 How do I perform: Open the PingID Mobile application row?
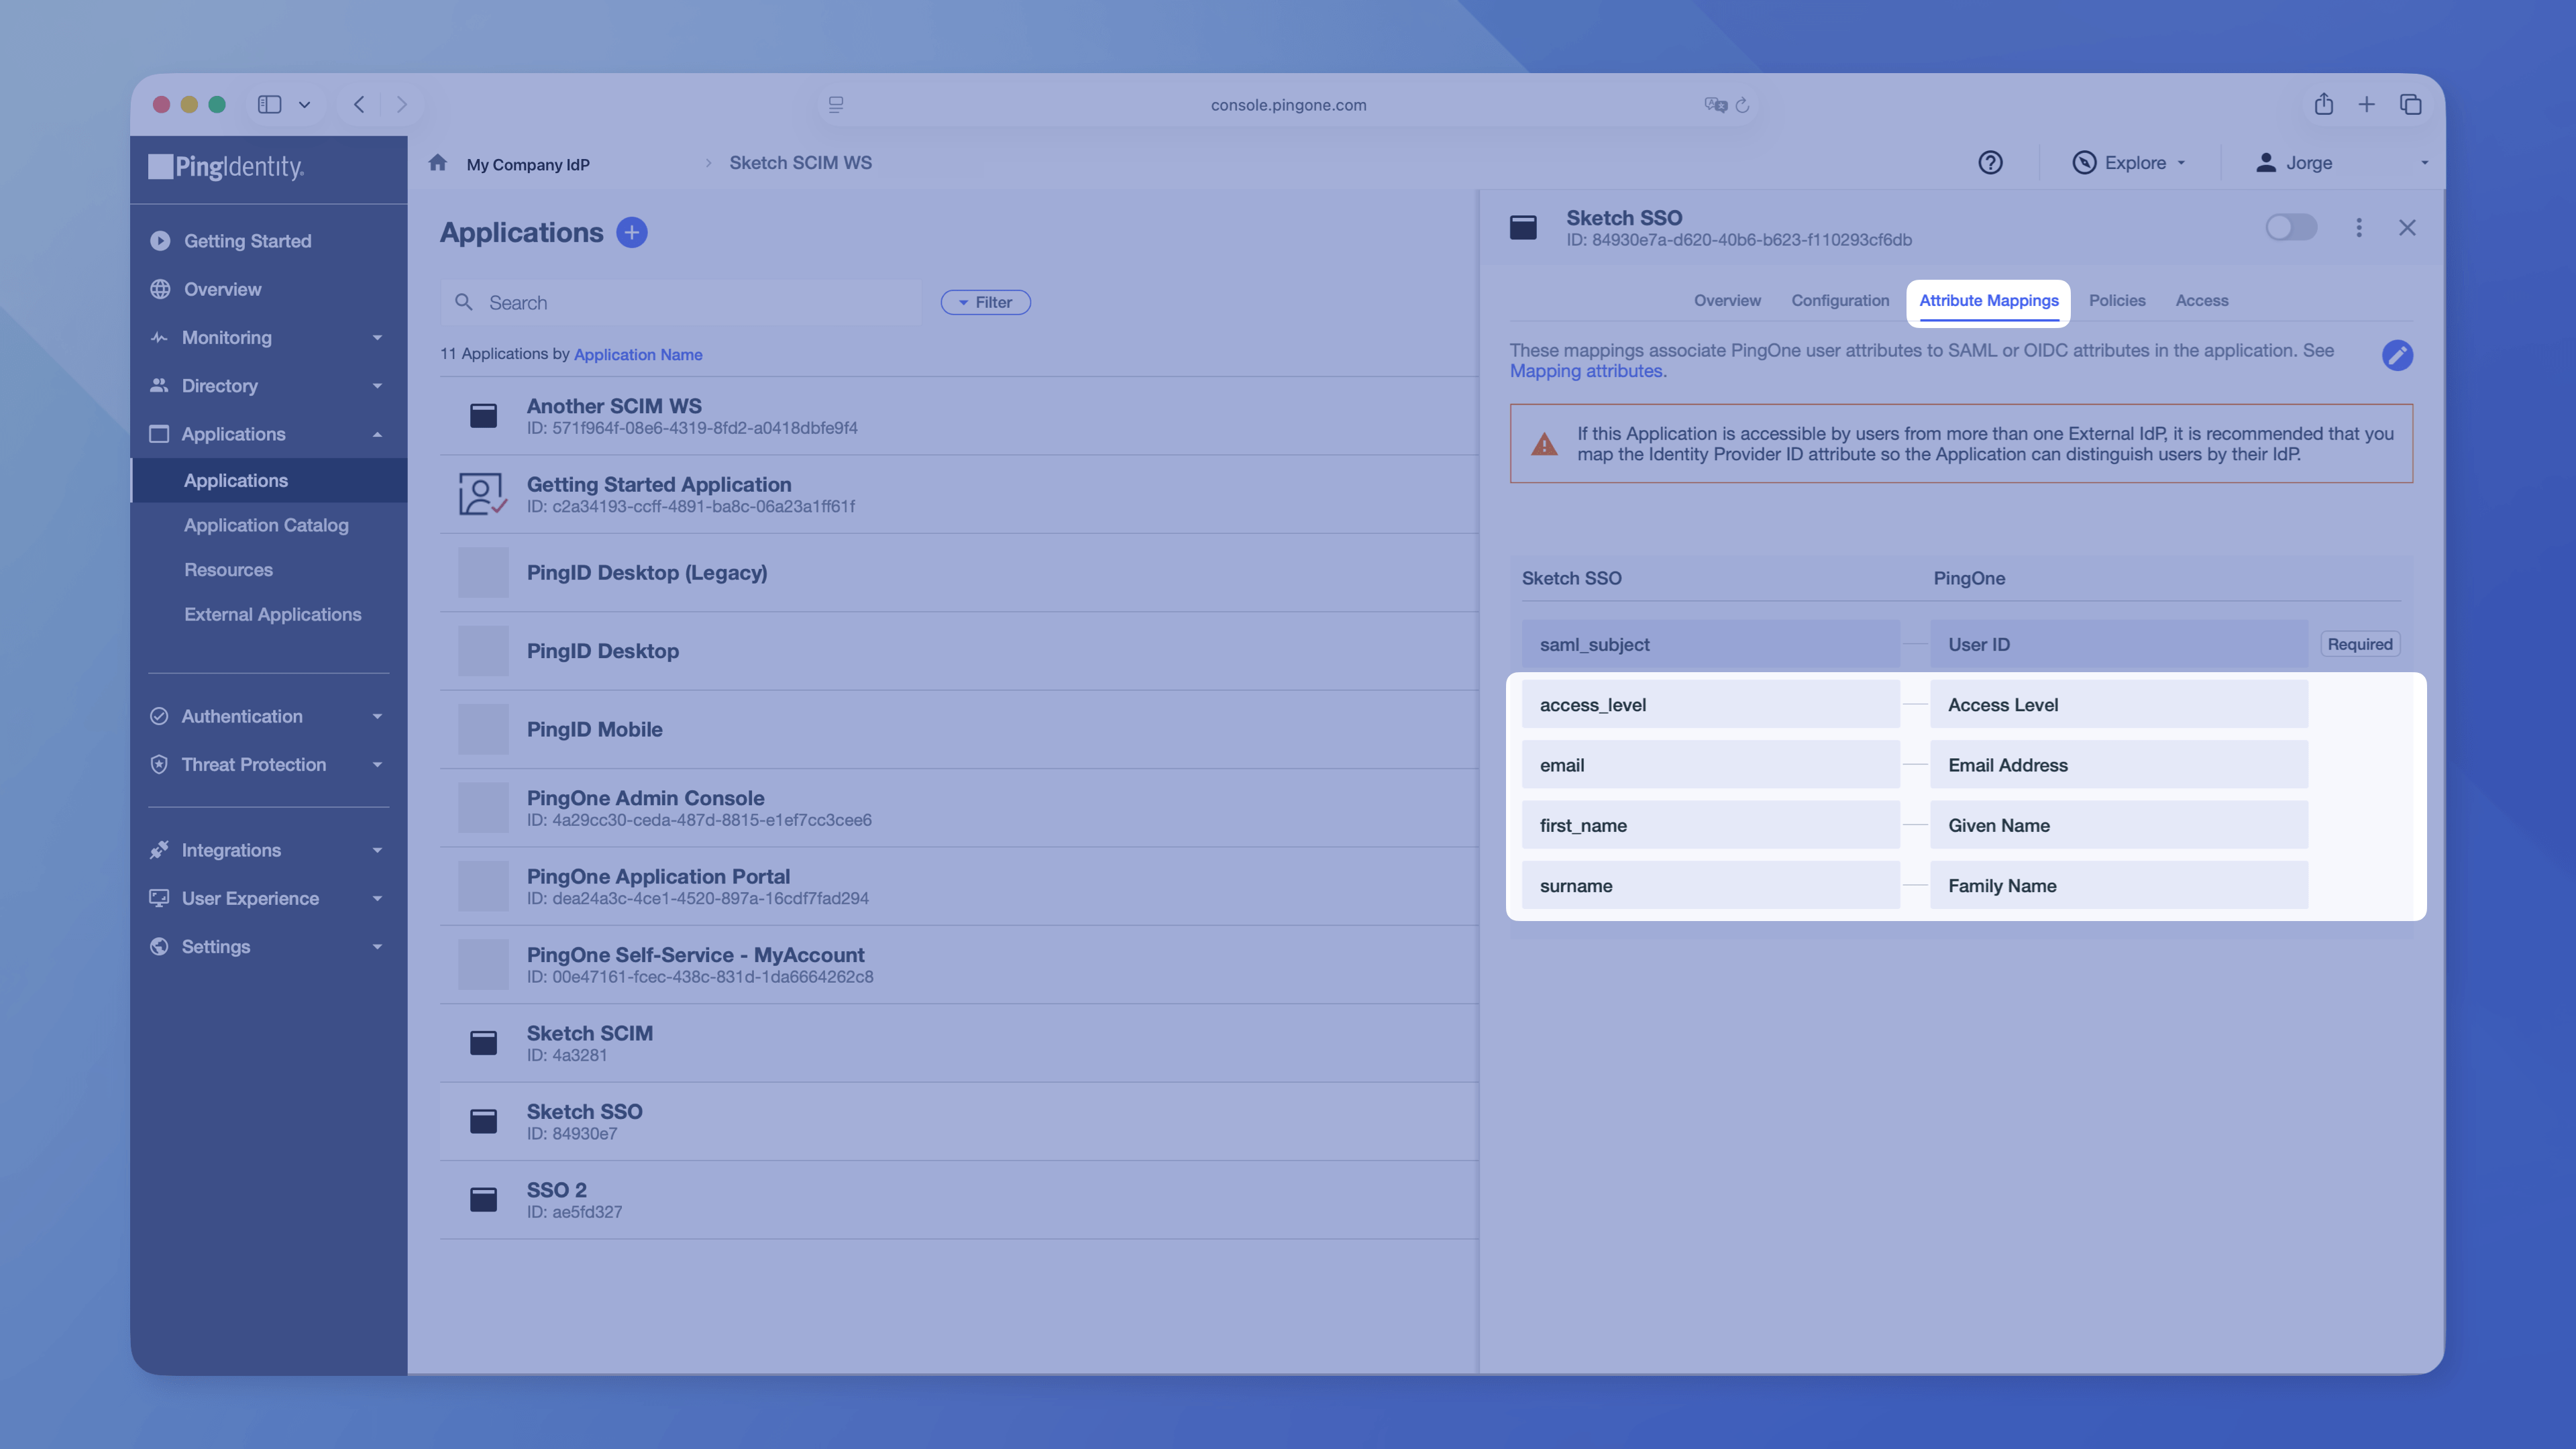coord(959,729)
